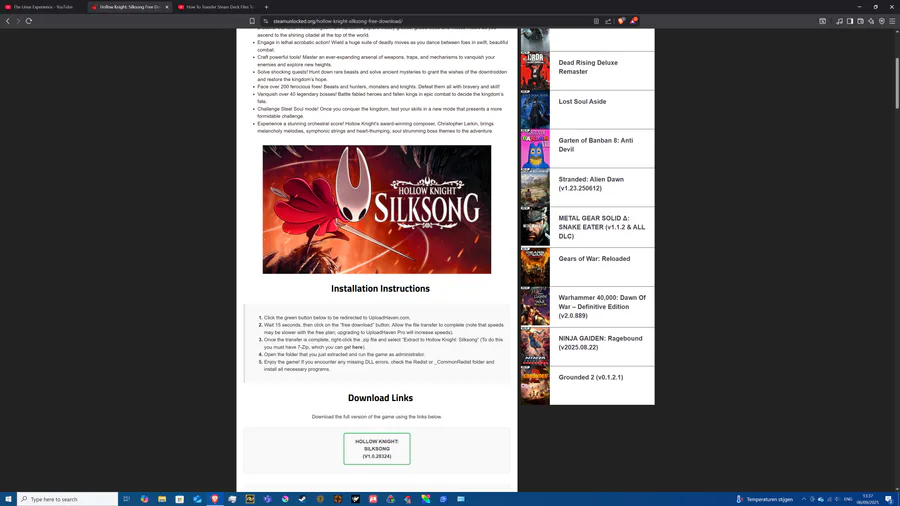
Task: Open the music note playlist icon
Action: [x=839, y=21]
